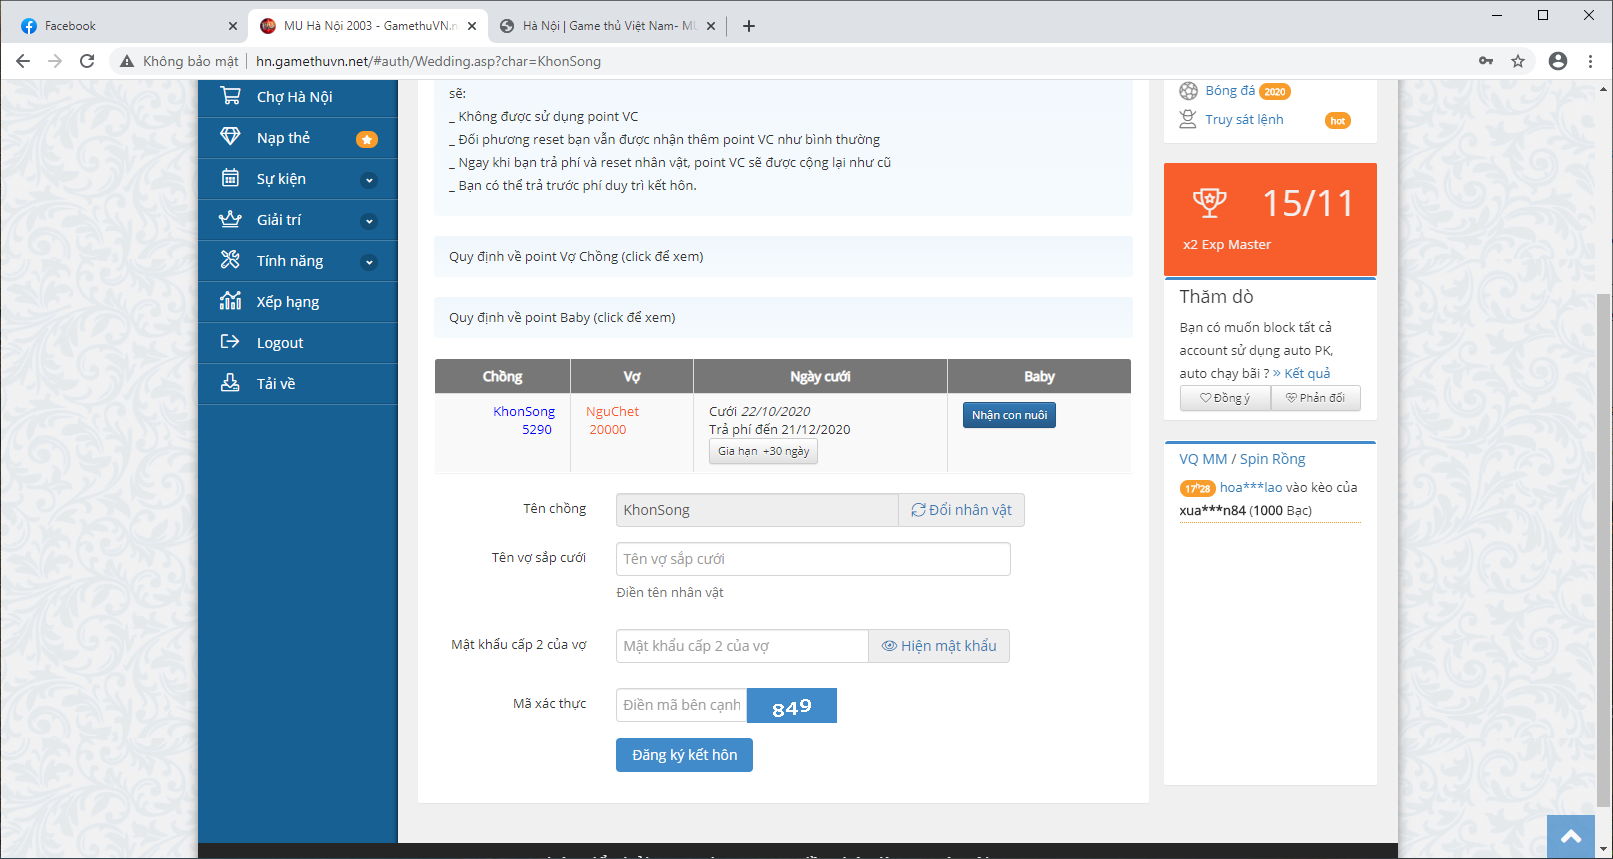Click the calendar icon next to Sự kiện
This screenshot has height=859, width=1613.
point(230,178)
